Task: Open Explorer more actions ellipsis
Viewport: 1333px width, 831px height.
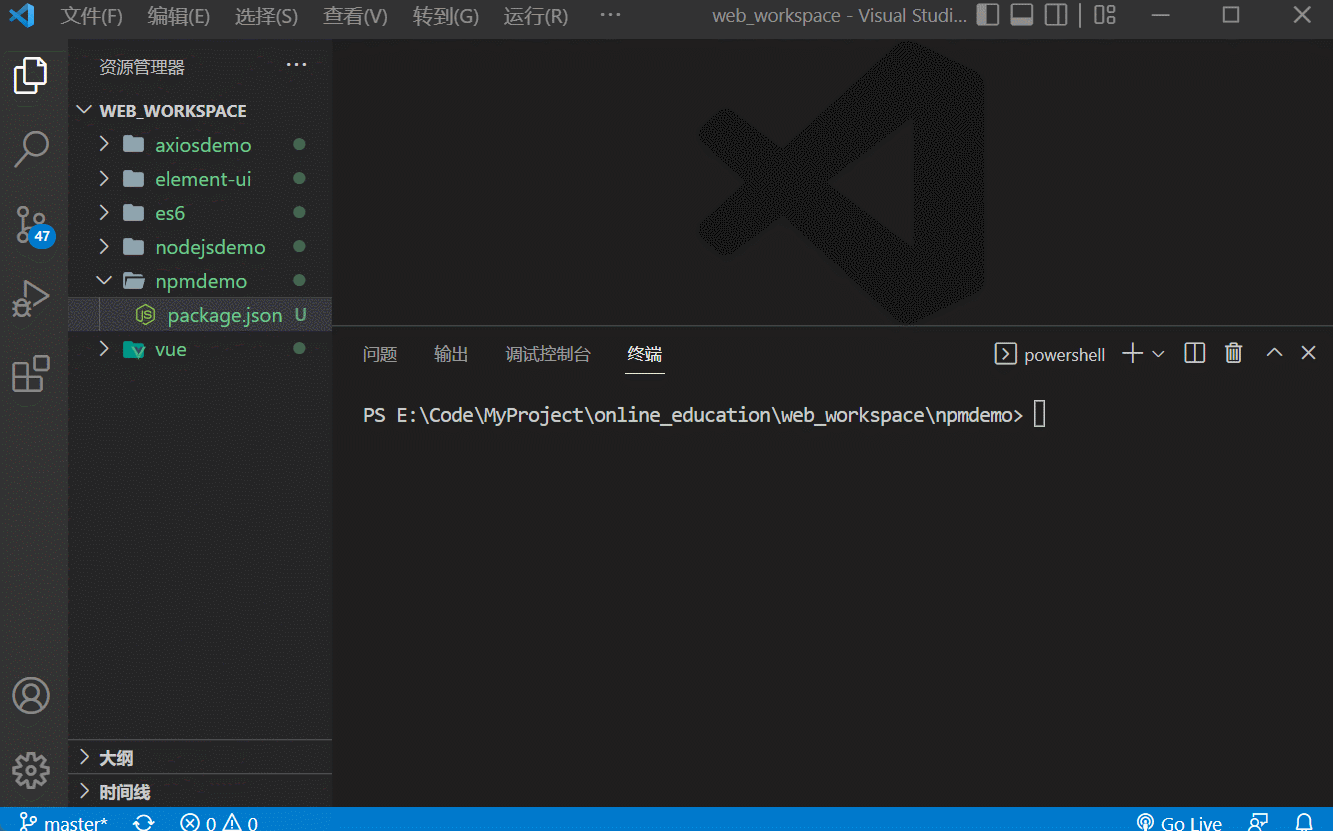Action: pos(297,66)
